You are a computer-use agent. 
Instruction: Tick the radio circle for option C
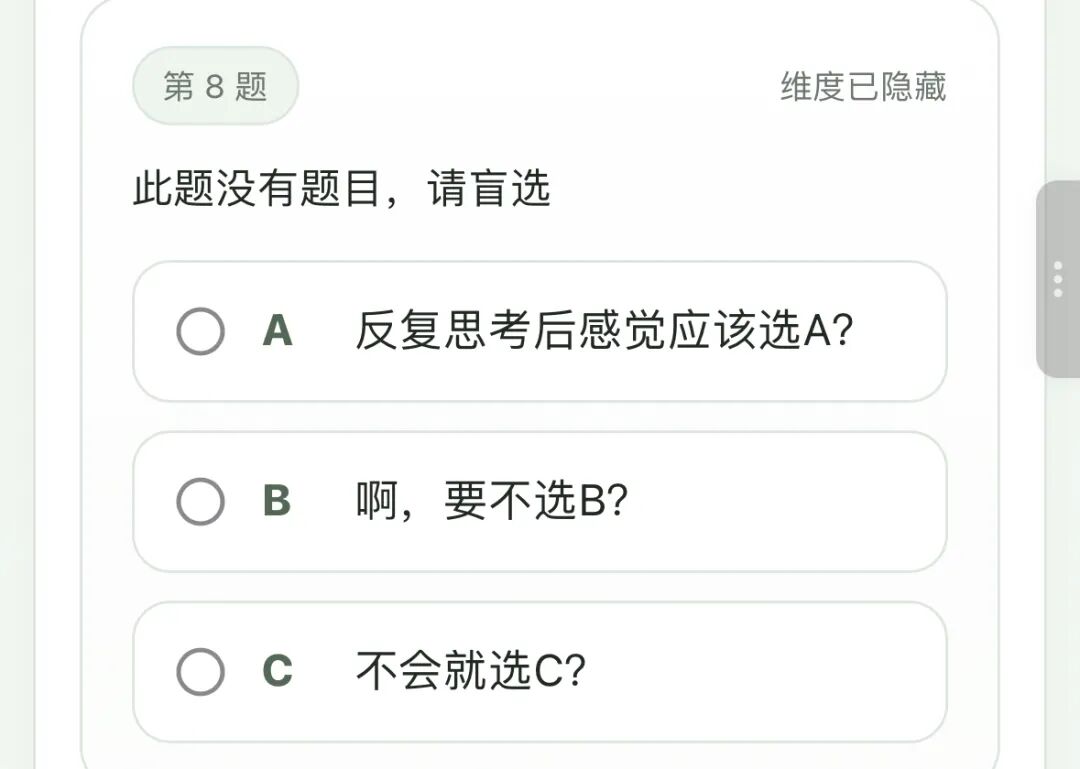(x=200, y=671)
